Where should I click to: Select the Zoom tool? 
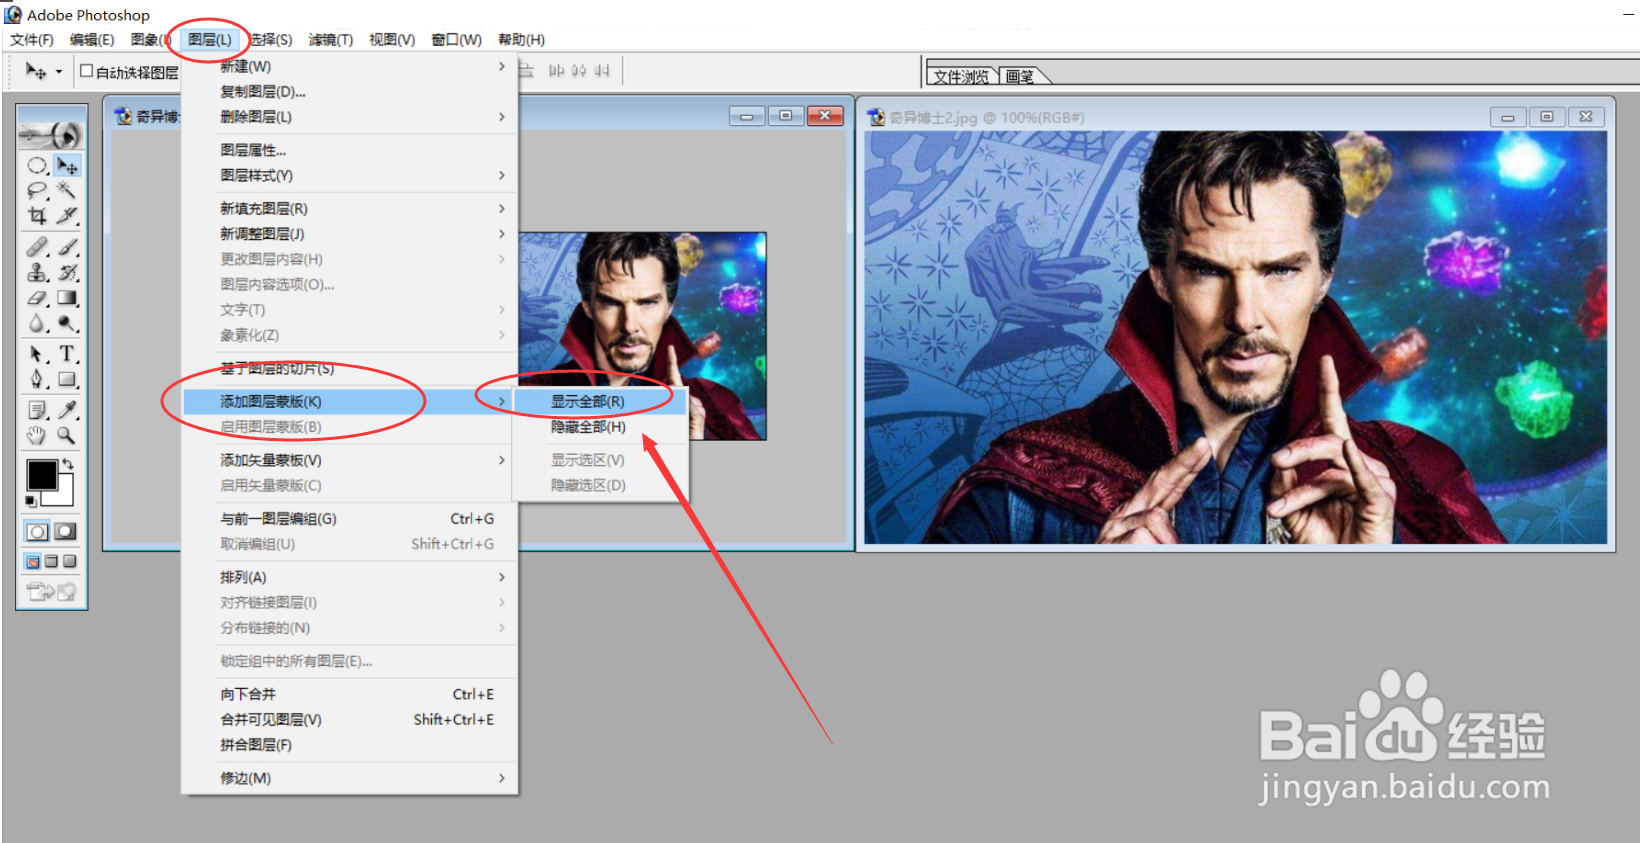click(x=67, y=436)
